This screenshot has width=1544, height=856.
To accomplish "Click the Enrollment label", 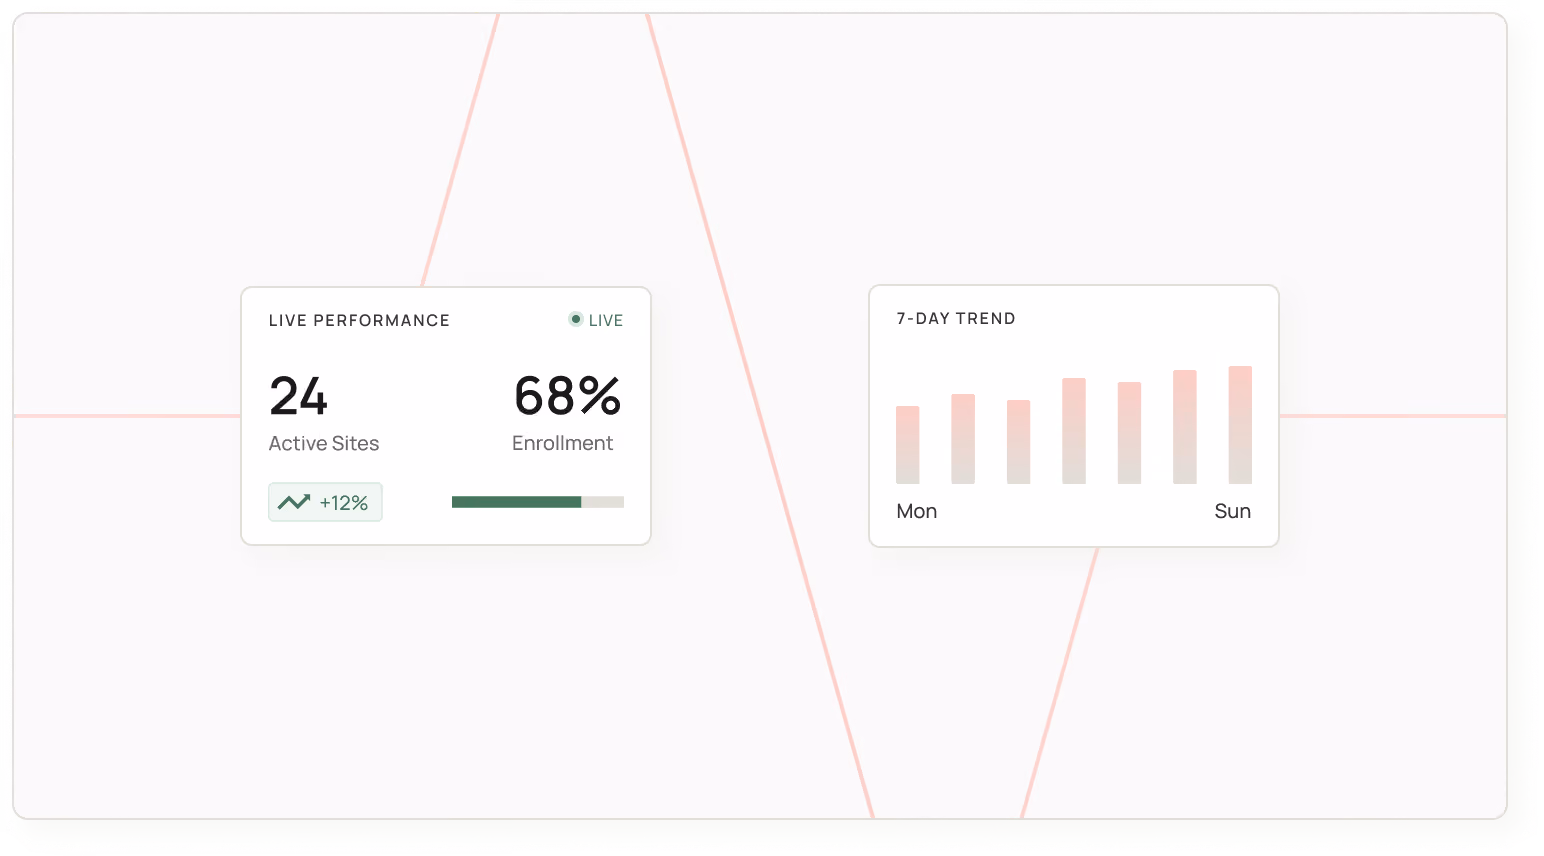I will click(x=562, y=443).
